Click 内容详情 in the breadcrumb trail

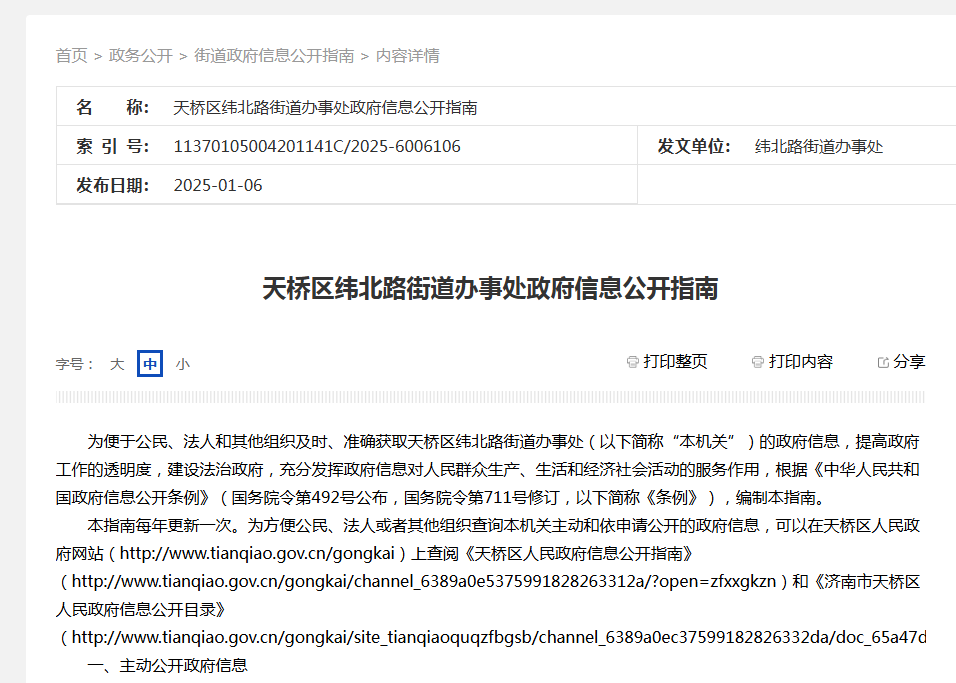(408, 56)
